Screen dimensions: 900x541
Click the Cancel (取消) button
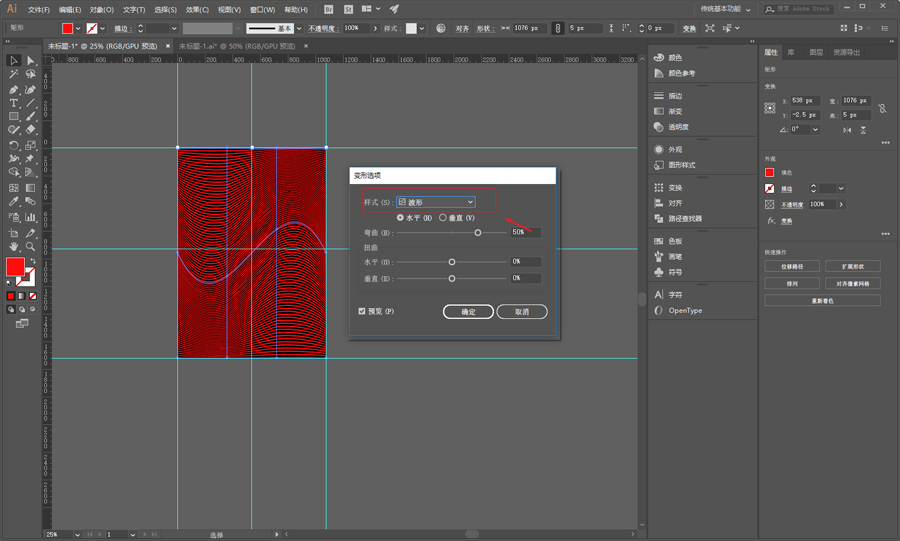(522, 312)
